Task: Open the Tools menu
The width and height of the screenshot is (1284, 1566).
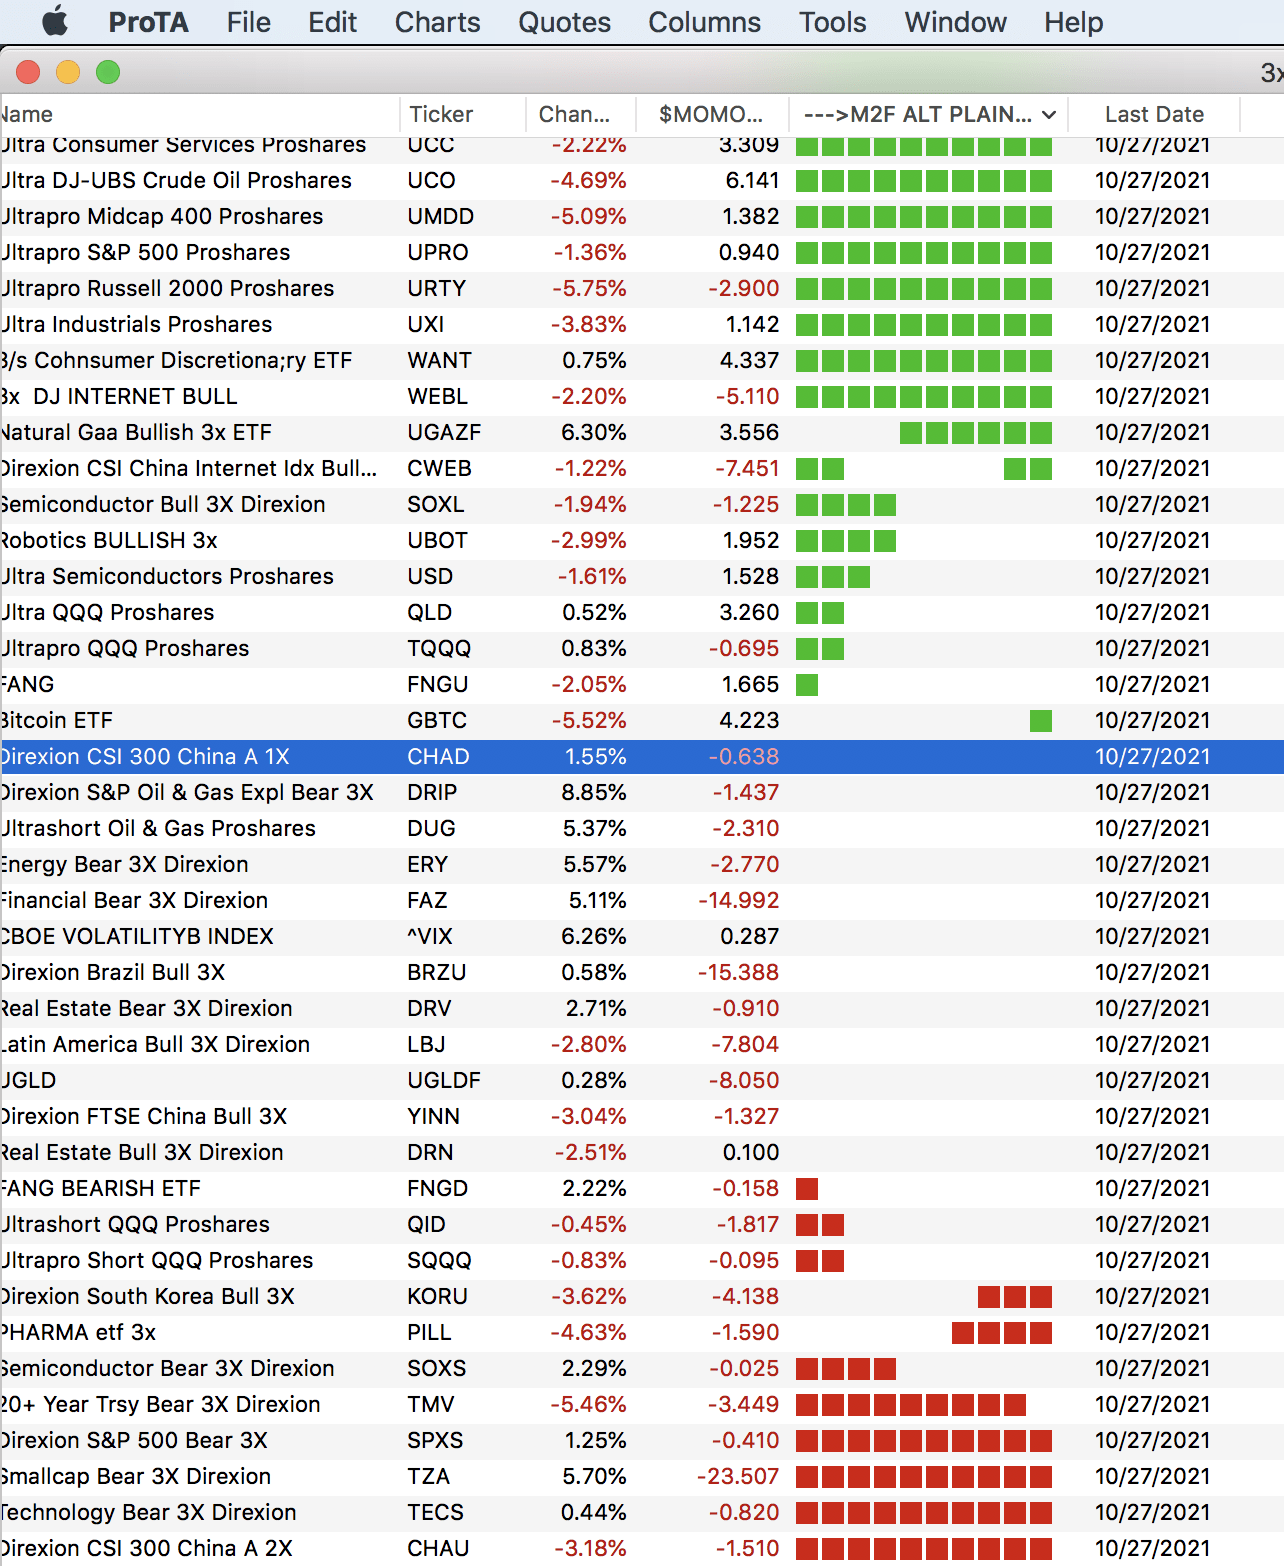Action: [832, 22]
